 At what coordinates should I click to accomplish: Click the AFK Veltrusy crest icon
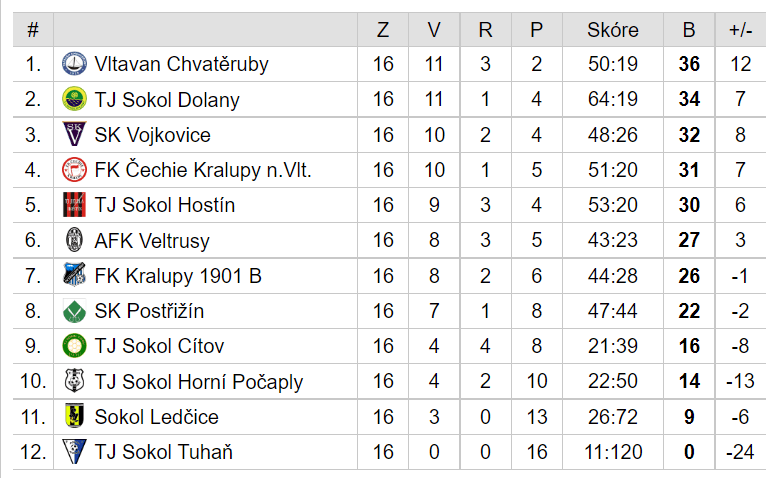74,240
